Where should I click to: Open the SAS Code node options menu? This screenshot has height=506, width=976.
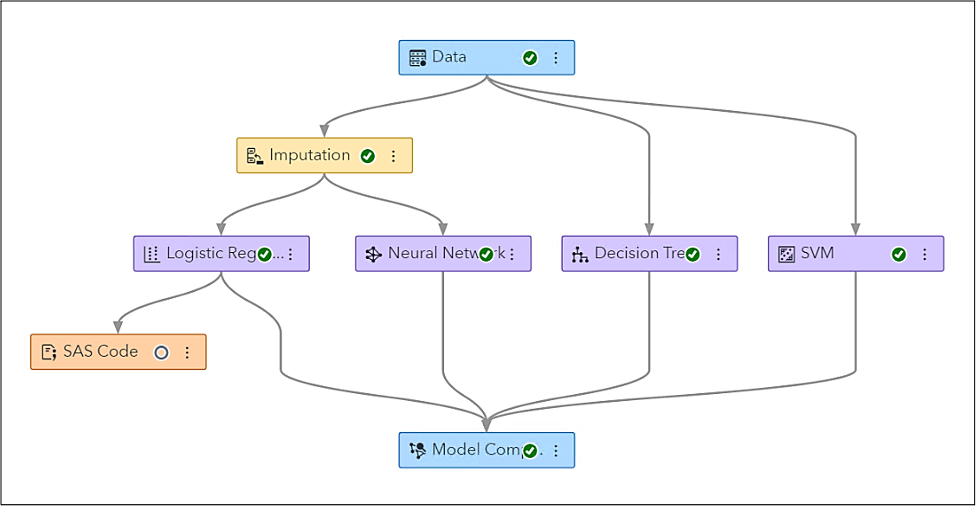[x=187, y=352]
